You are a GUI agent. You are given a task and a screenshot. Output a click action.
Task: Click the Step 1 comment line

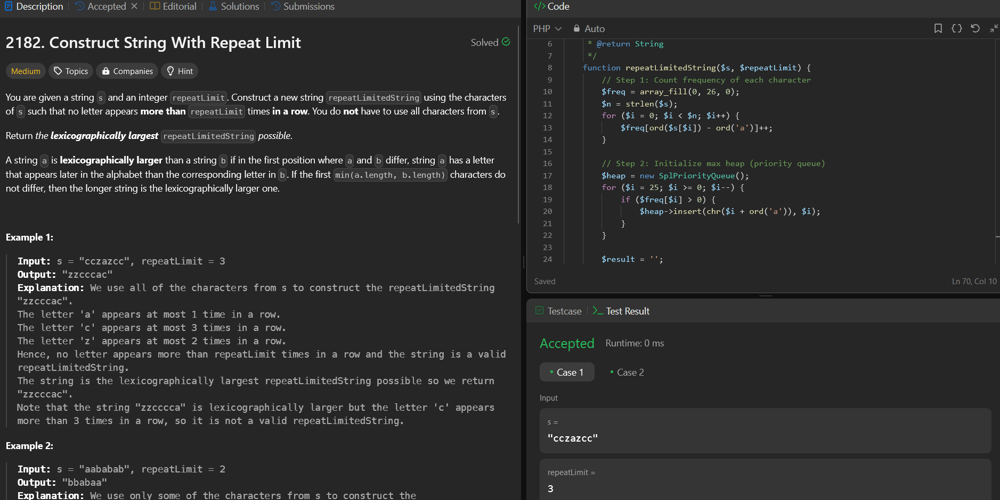click(x=706, y=80)
